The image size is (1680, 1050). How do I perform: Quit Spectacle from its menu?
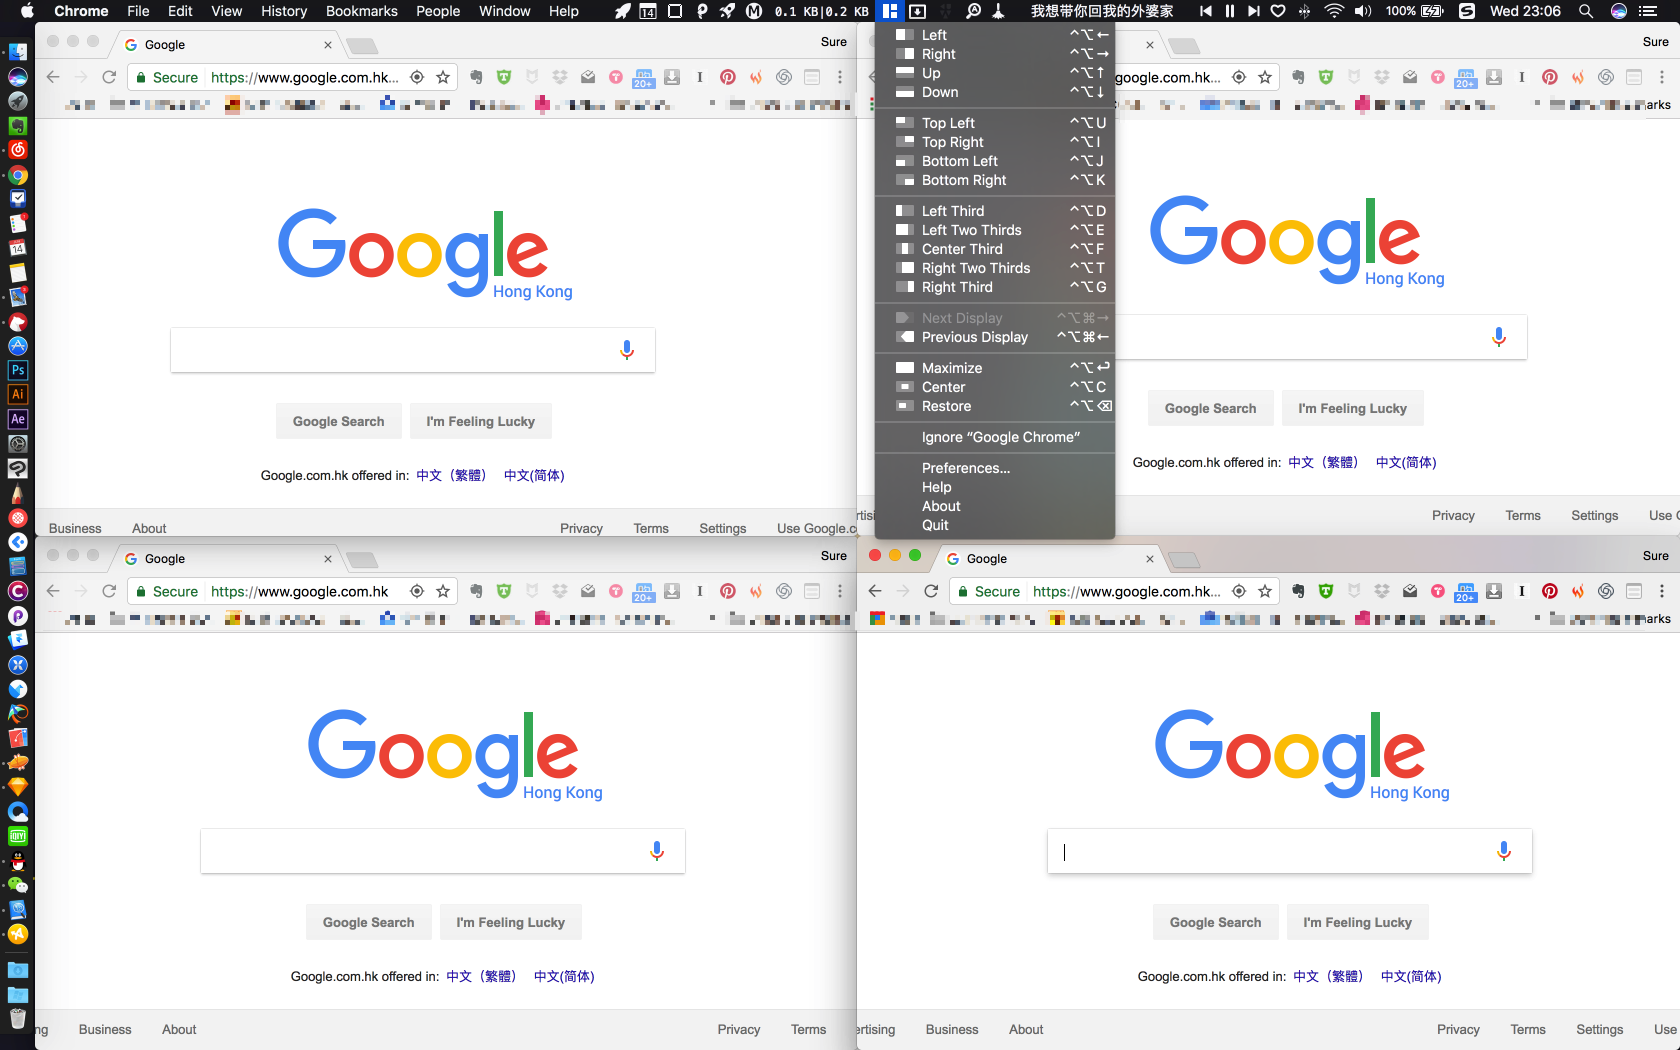pyautogui.click(x=995, y=525)
